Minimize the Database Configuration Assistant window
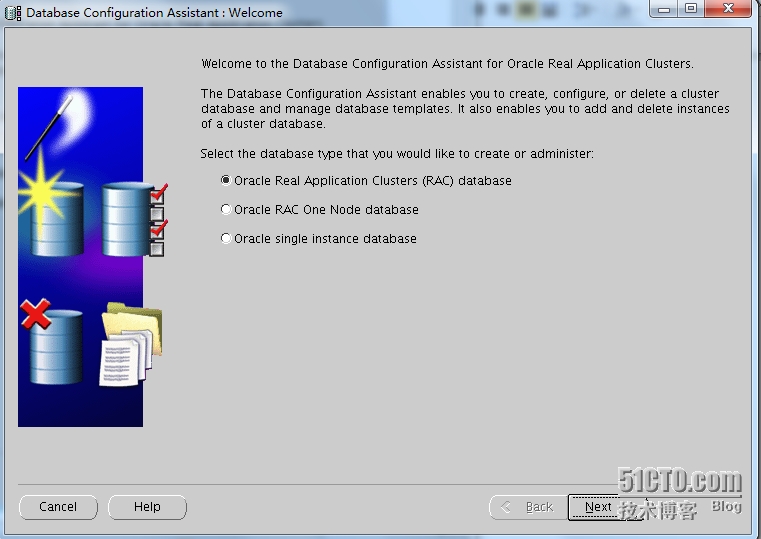 [664, 9]
